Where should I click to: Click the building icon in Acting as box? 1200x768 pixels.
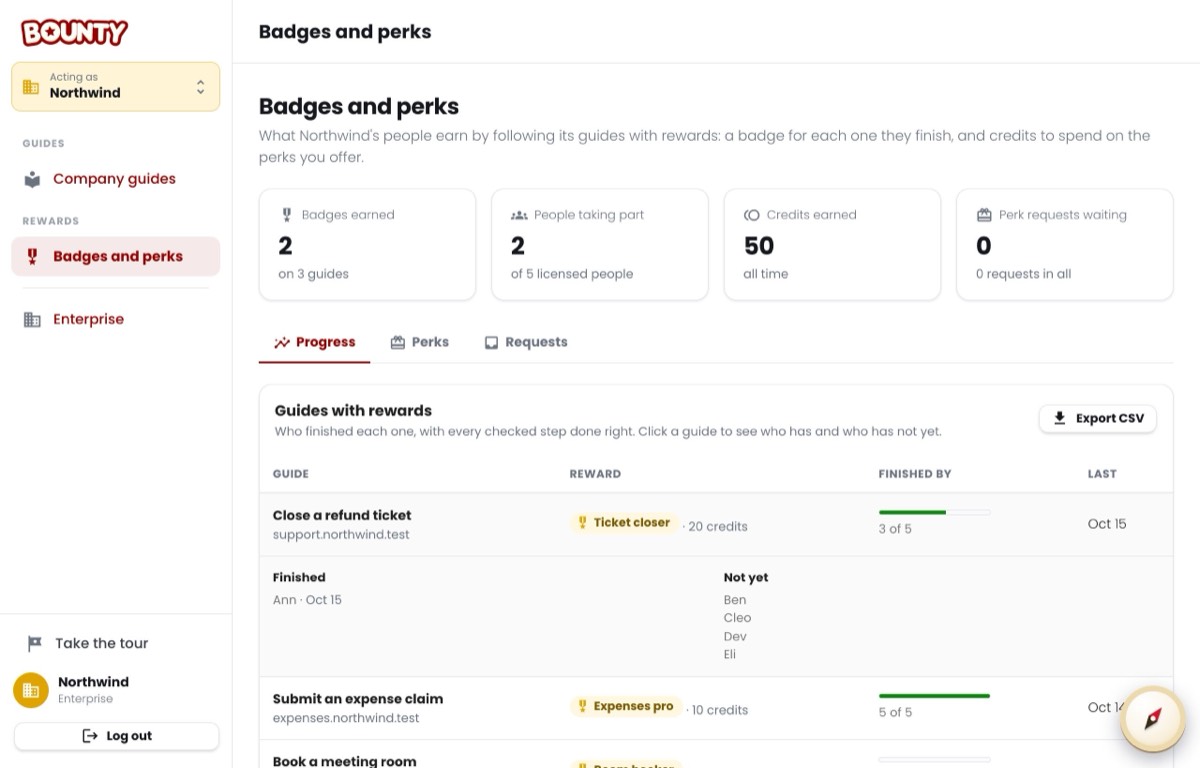(x=31, y=86)
